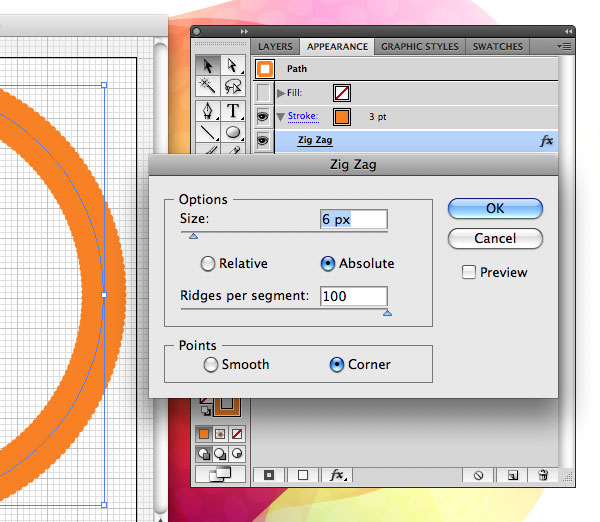Click the 3 pt stroke weight value
This screenshot has height=522, width=600.
pos(378,117)
